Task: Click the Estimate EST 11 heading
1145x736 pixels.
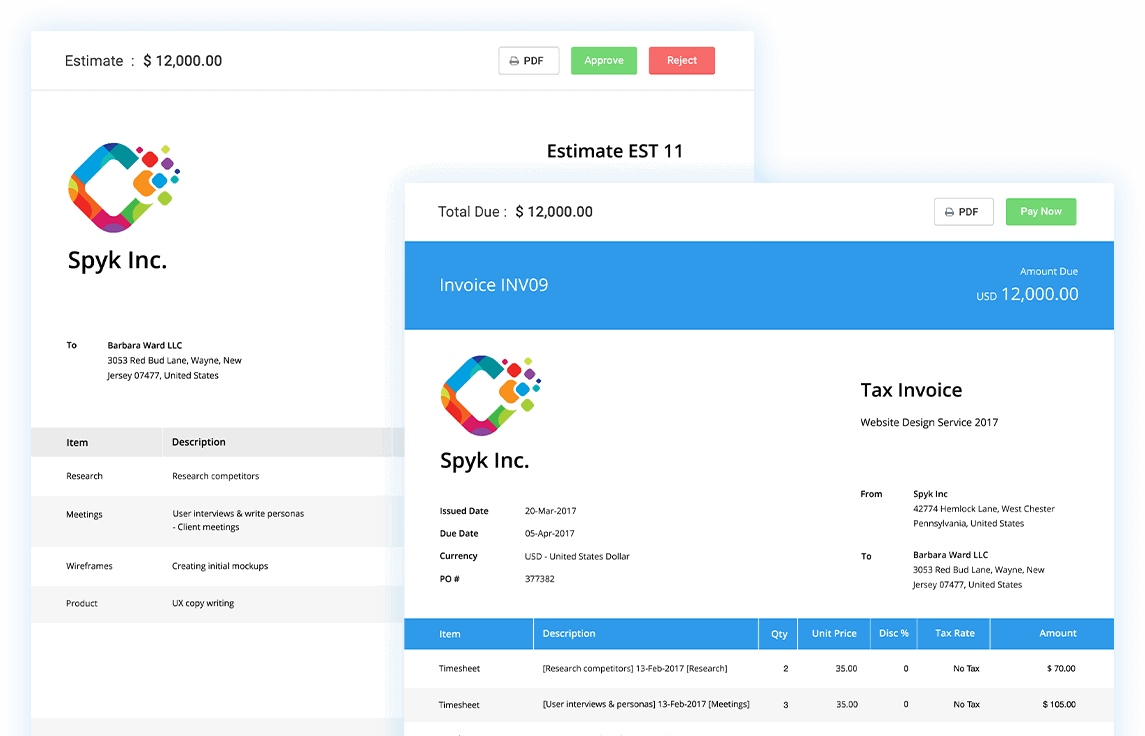Action: pos(614,151)
